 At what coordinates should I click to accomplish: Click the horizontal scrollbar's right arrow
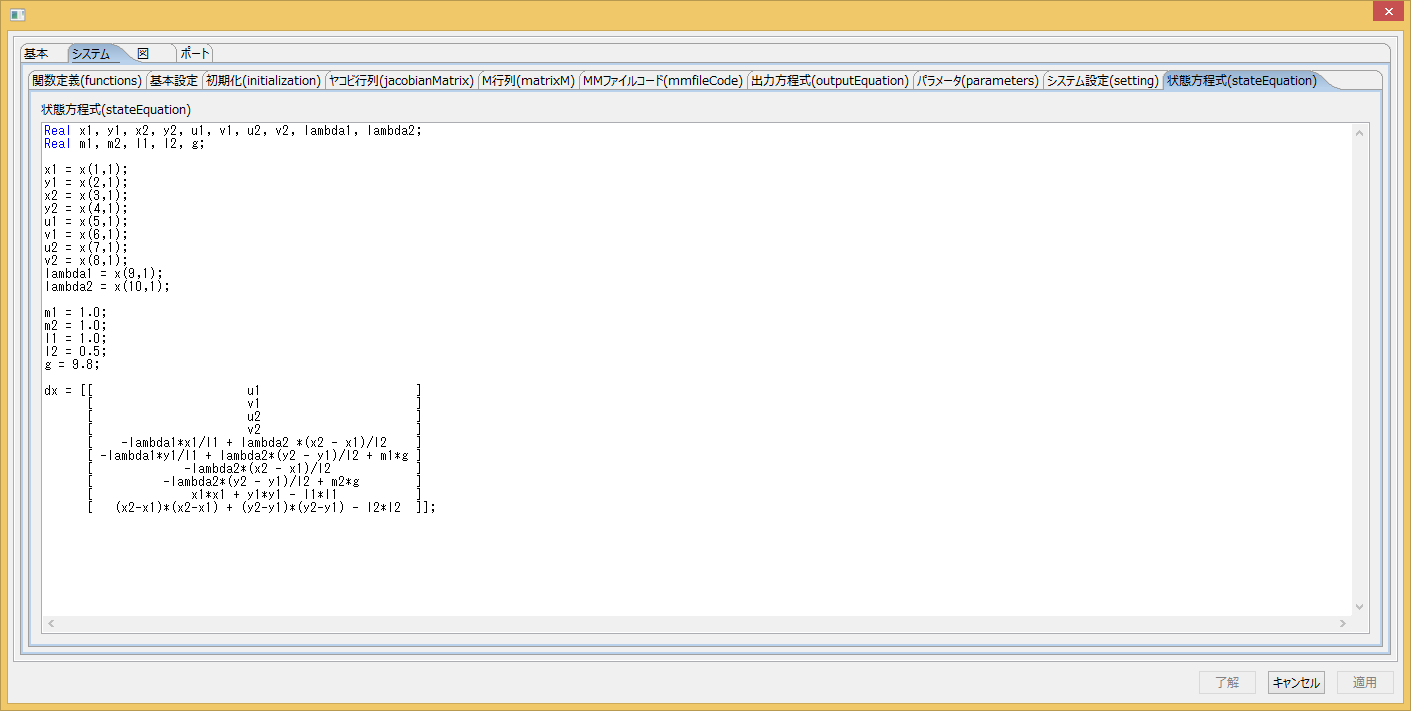[1344, 623]
